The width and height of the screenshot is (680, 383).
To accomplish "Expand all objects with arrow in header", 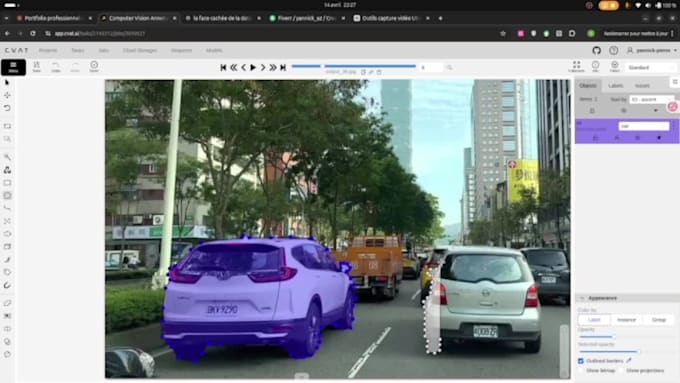I will click(656, 111).
